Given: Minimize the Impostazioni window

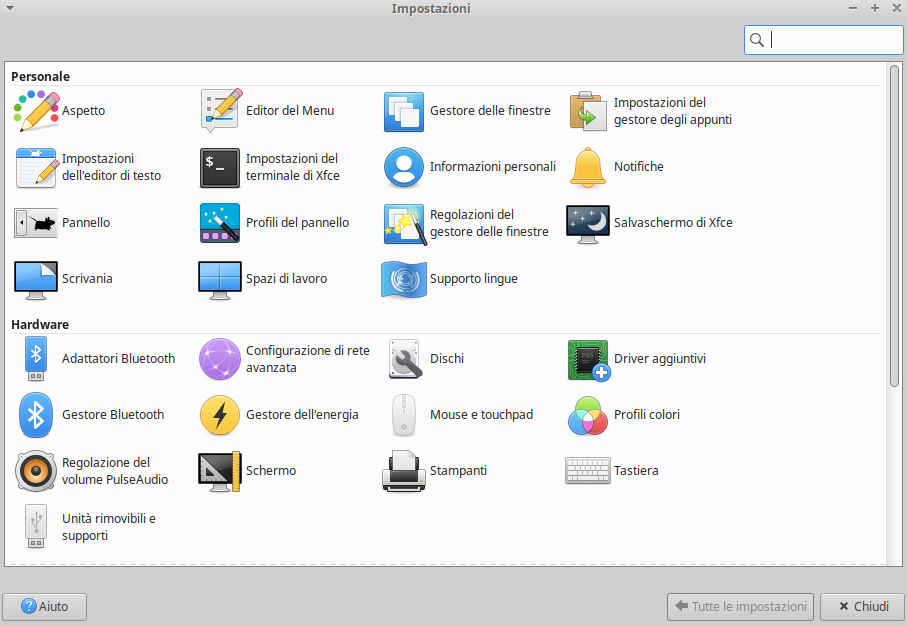Looking at the screenshot, I should [853, 8].
